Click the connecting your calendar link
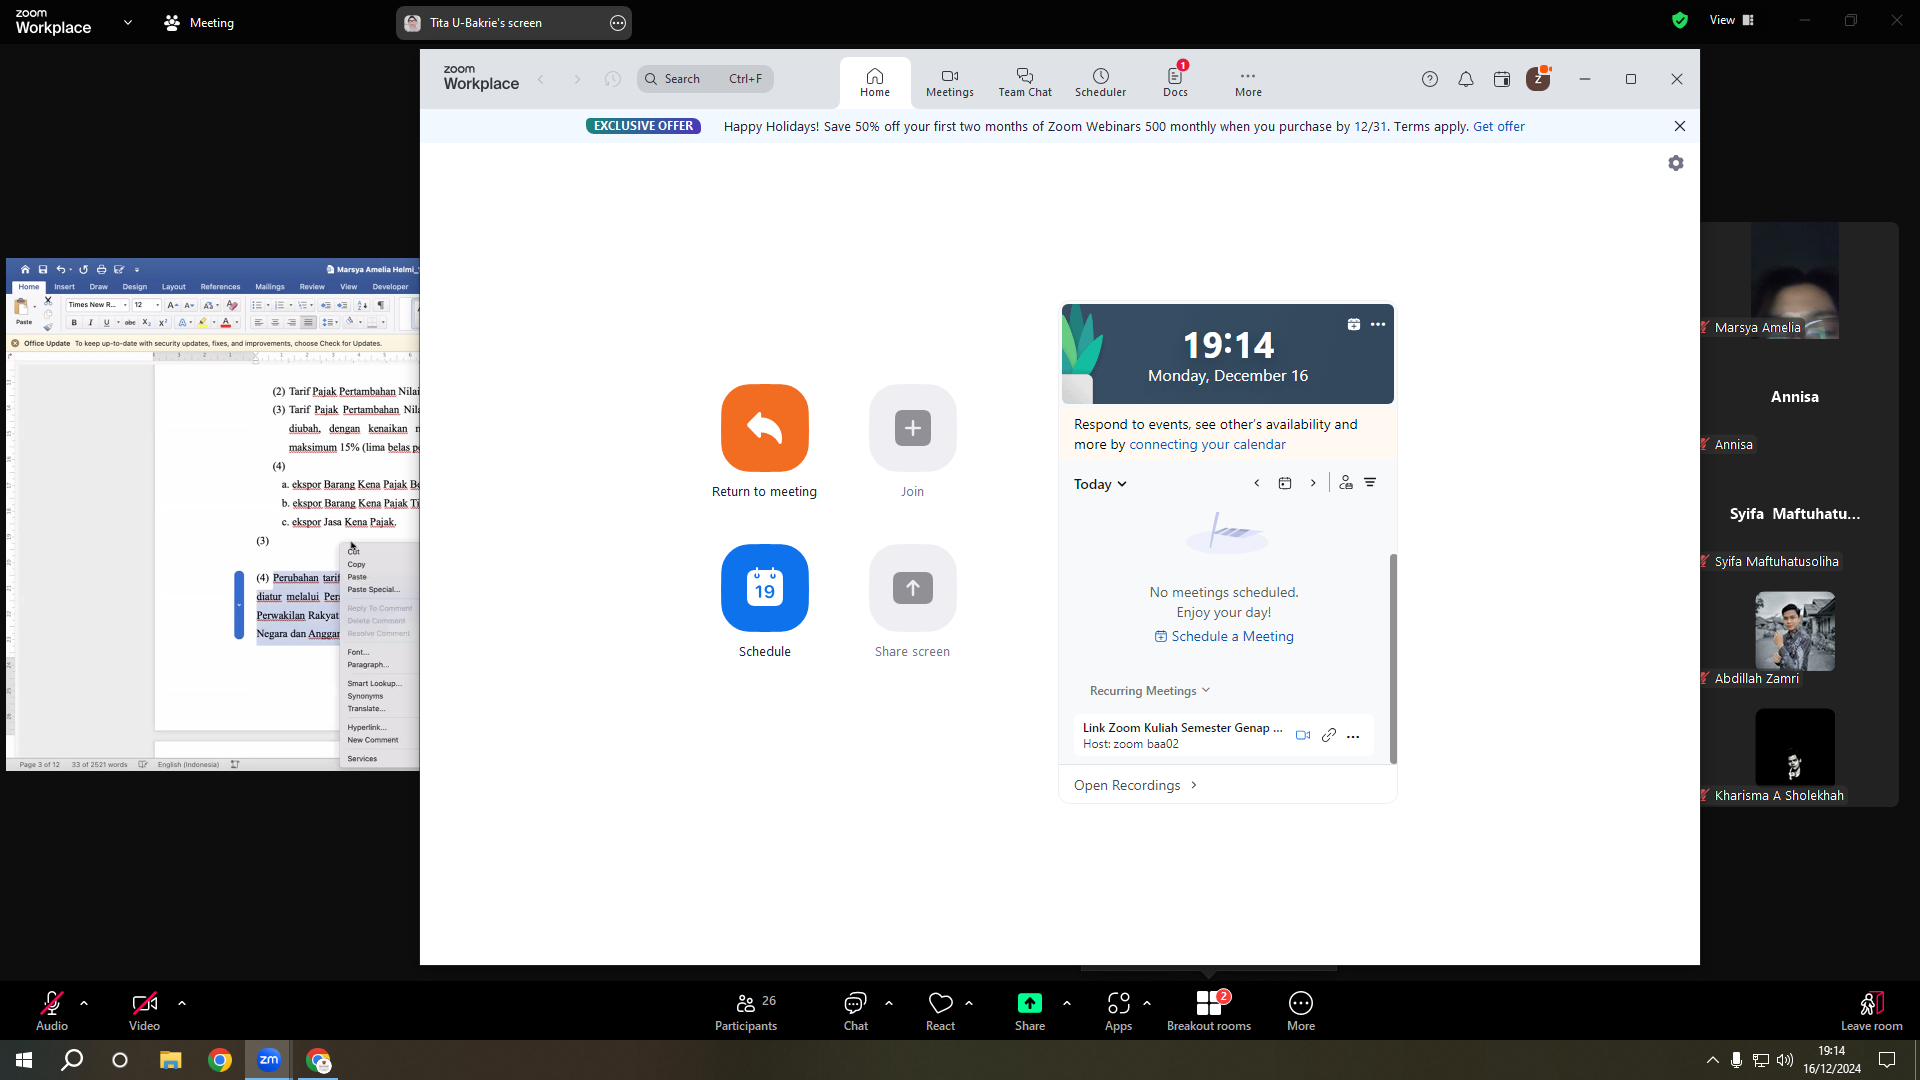Screen dimensions: 1920x1080 click(x=1207, y=445)
